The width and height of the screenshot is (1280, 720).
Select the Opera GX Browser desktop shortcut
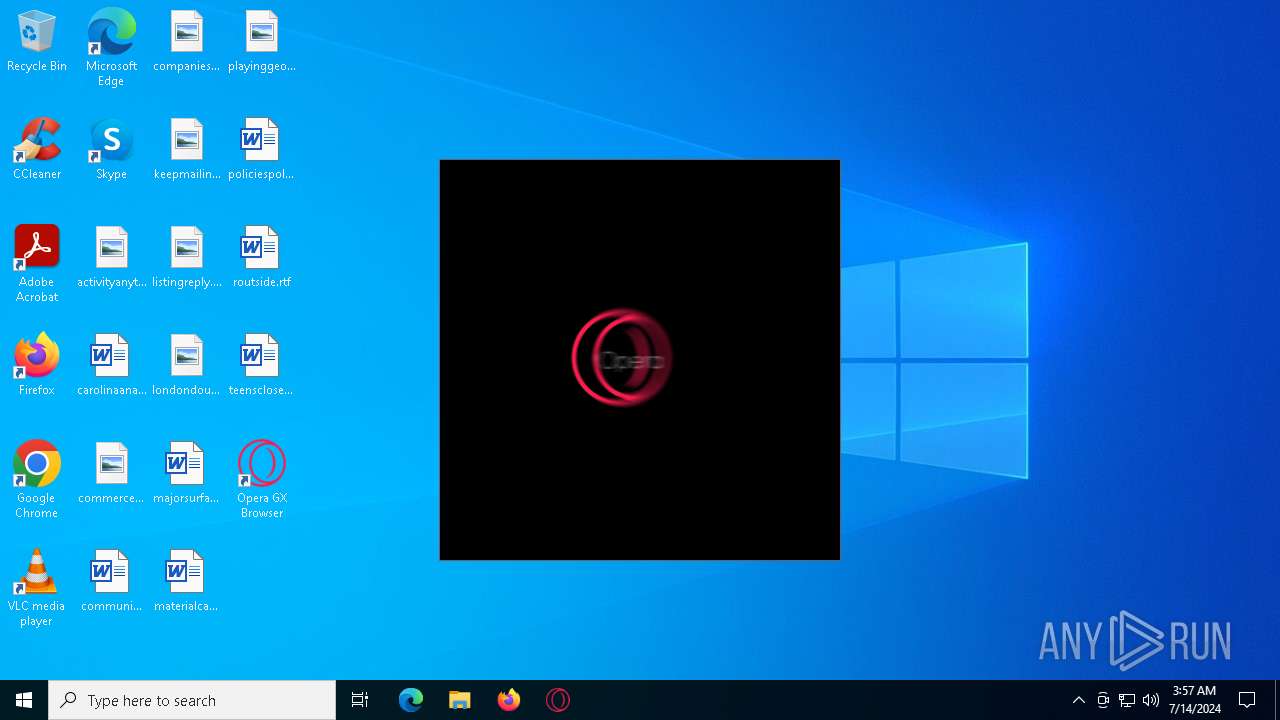tap(261, 480)
